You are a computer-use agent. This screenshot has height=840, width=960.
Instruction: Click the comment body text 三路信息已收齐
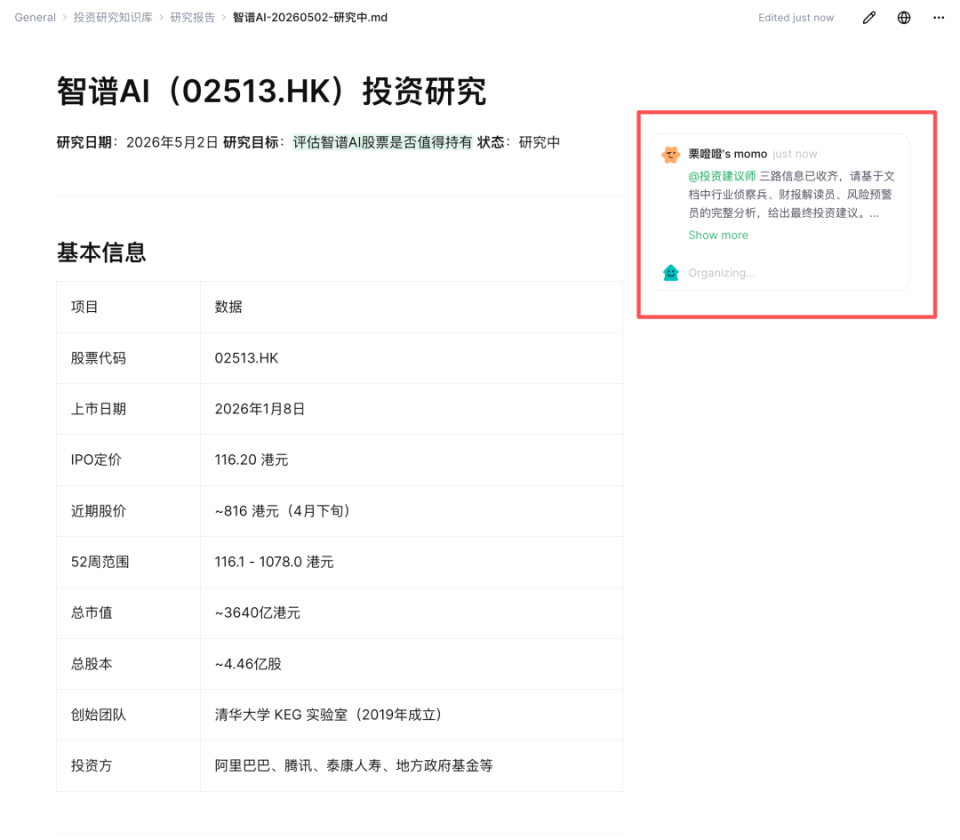[798, 176]
